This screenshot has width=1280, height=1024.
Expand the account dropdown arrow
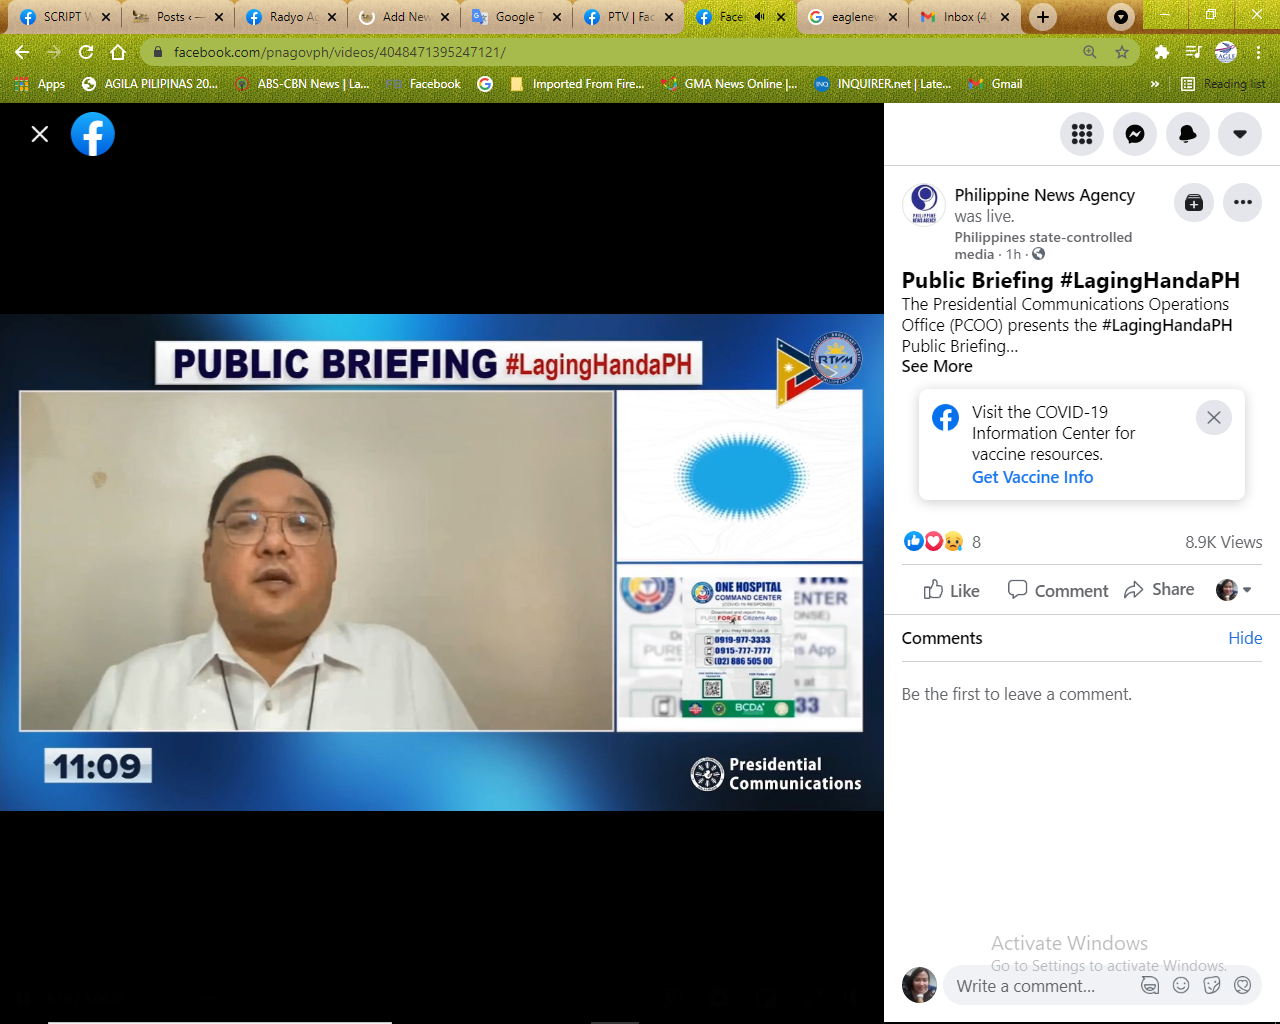tap(1240, 134)
